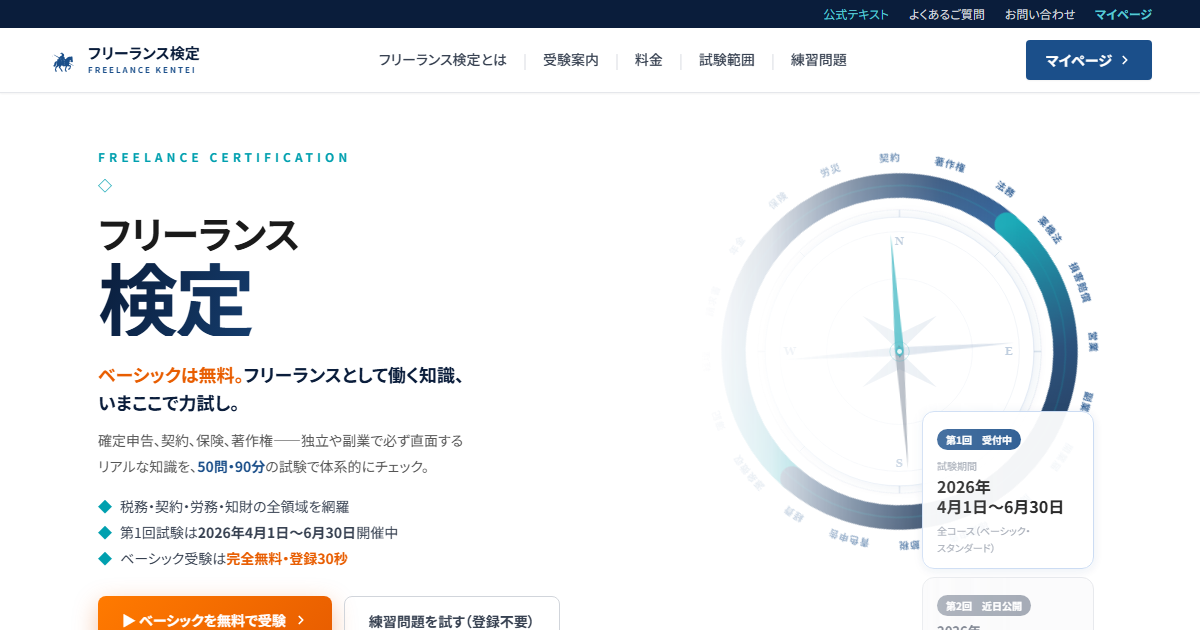Click the teal diamond bullet beside ベーシック受験は

tap(105, 558)
